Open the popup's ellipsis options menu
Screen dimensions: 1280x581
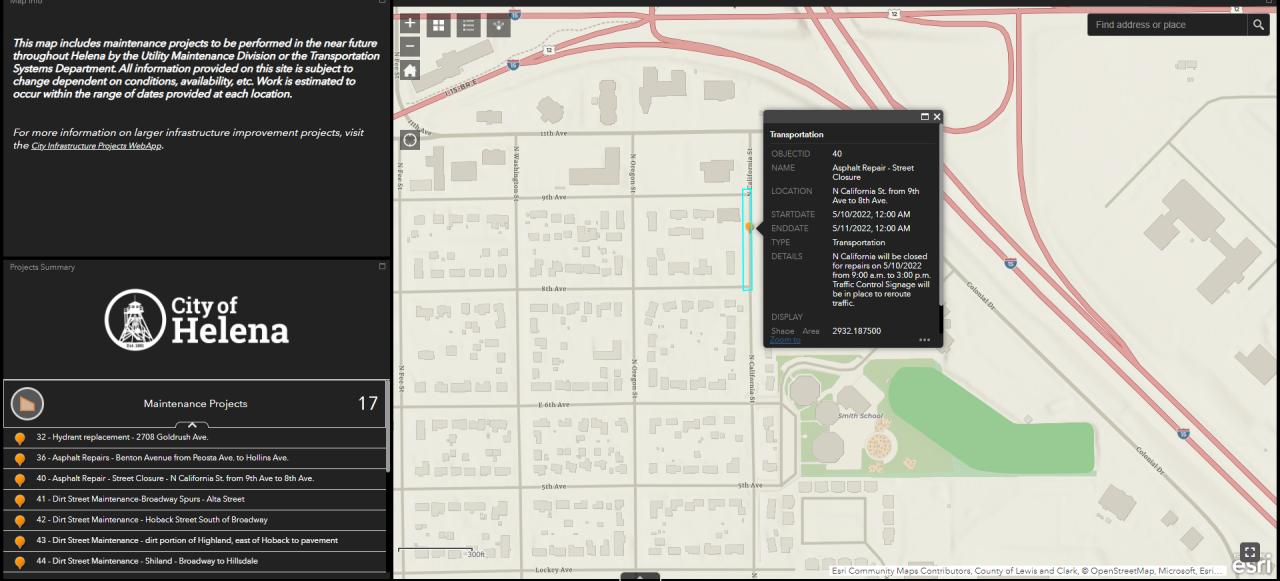click(x=925, y=340)
